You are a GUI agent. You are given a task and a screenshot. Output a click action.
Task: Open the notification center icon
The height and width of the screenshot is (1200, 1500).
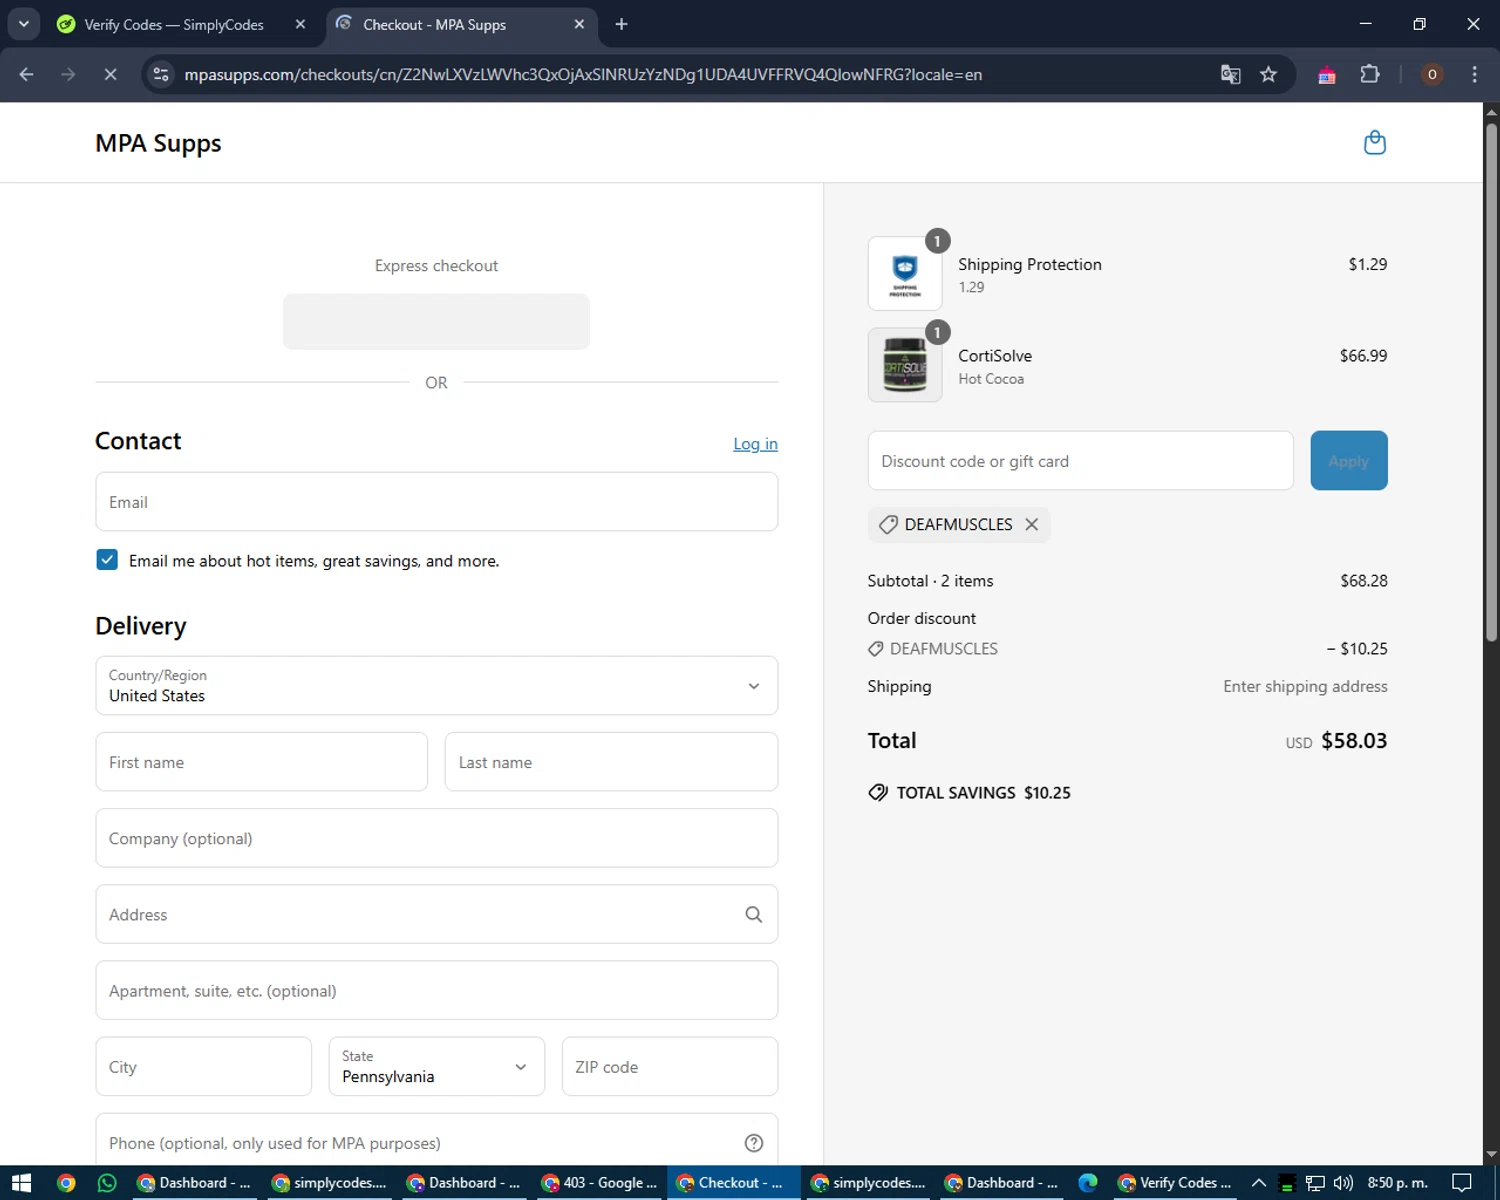pos(1461,1183)
